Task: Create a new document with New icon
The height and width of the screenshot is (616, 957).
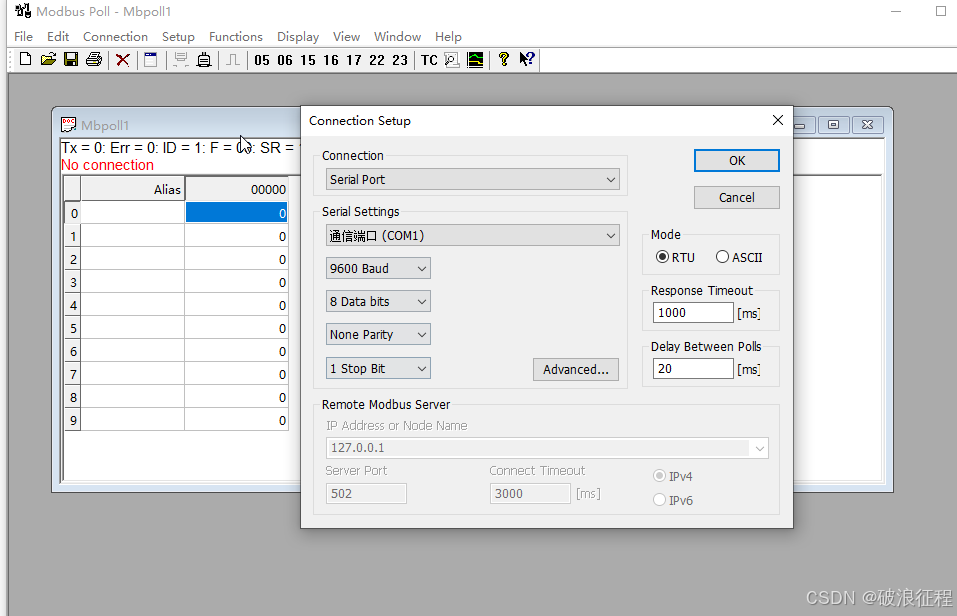Action: [25, 60]
